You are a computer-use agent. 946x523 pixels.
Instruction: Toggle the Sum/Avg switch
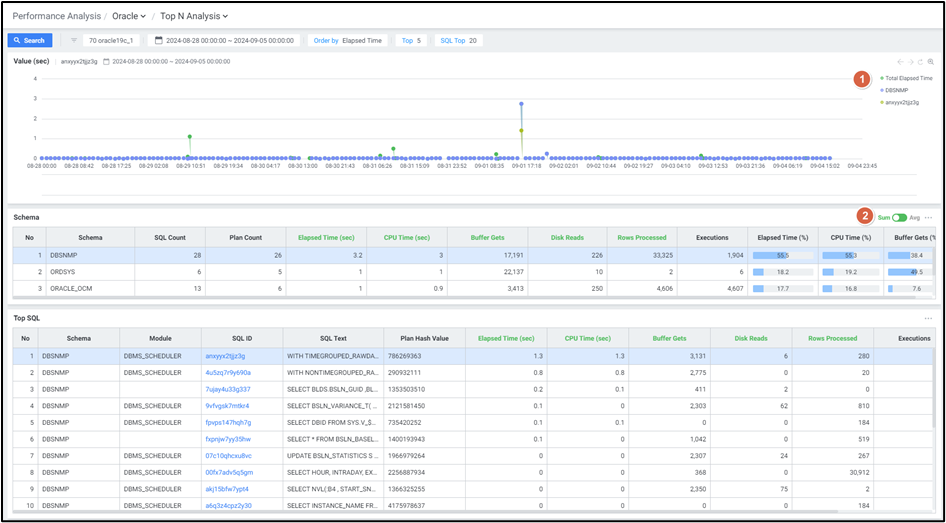(x=899, y=217)
